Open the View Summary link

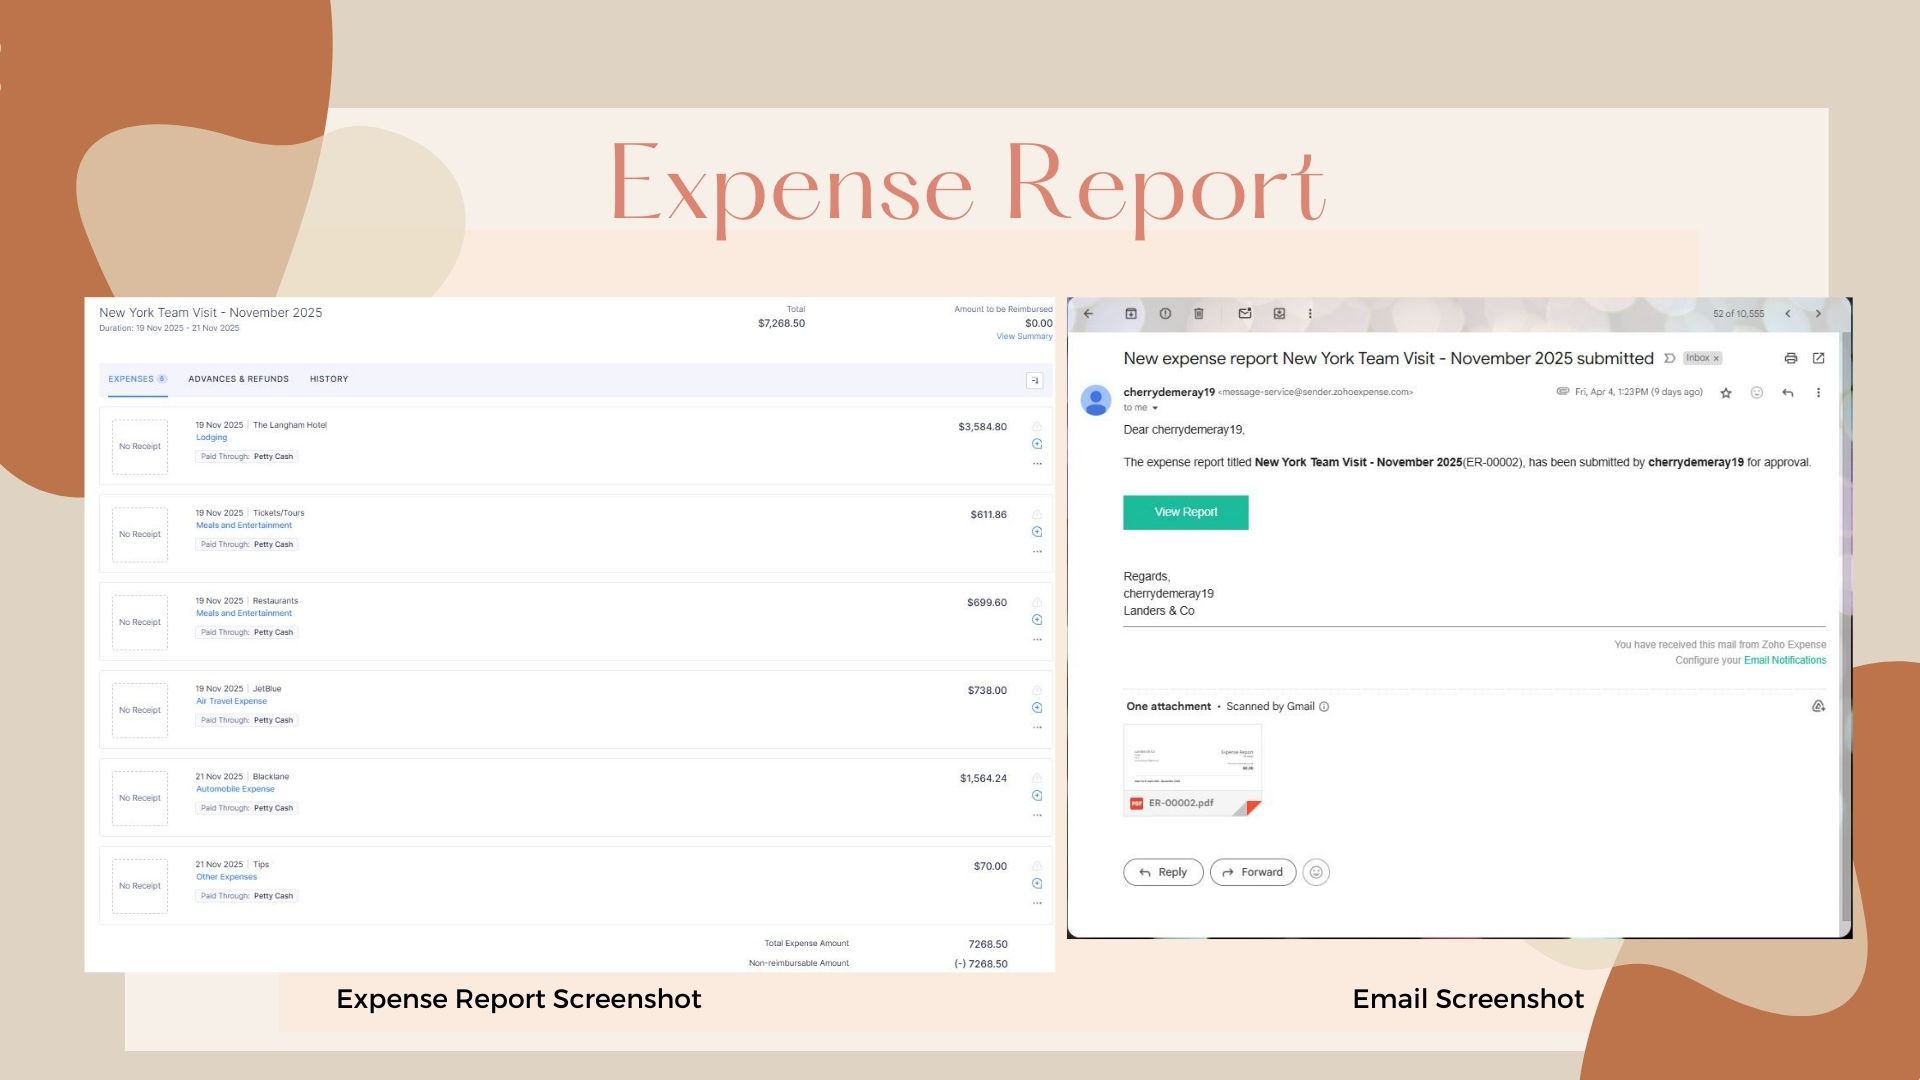(x=1024, y=337)
